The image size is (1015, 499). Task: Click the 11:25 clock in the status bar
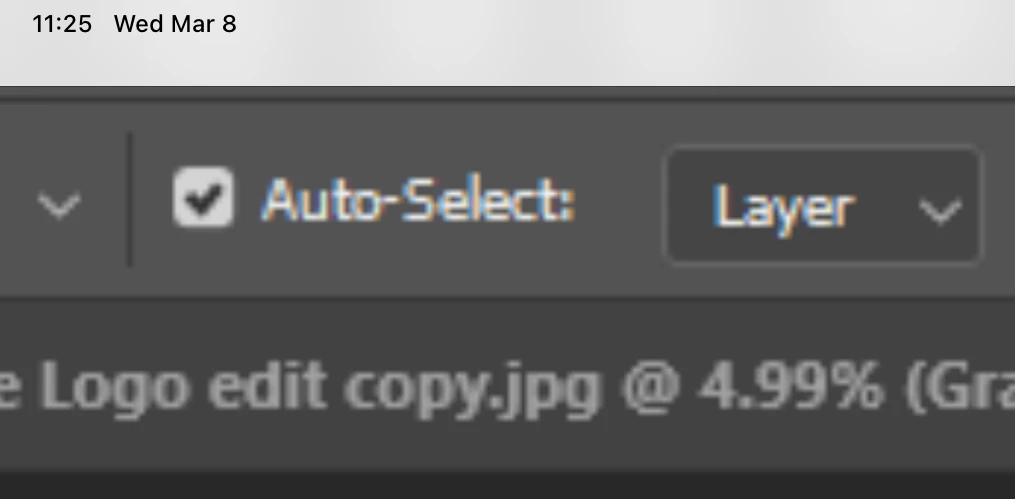pyautogui.click(x=61, y=25)
